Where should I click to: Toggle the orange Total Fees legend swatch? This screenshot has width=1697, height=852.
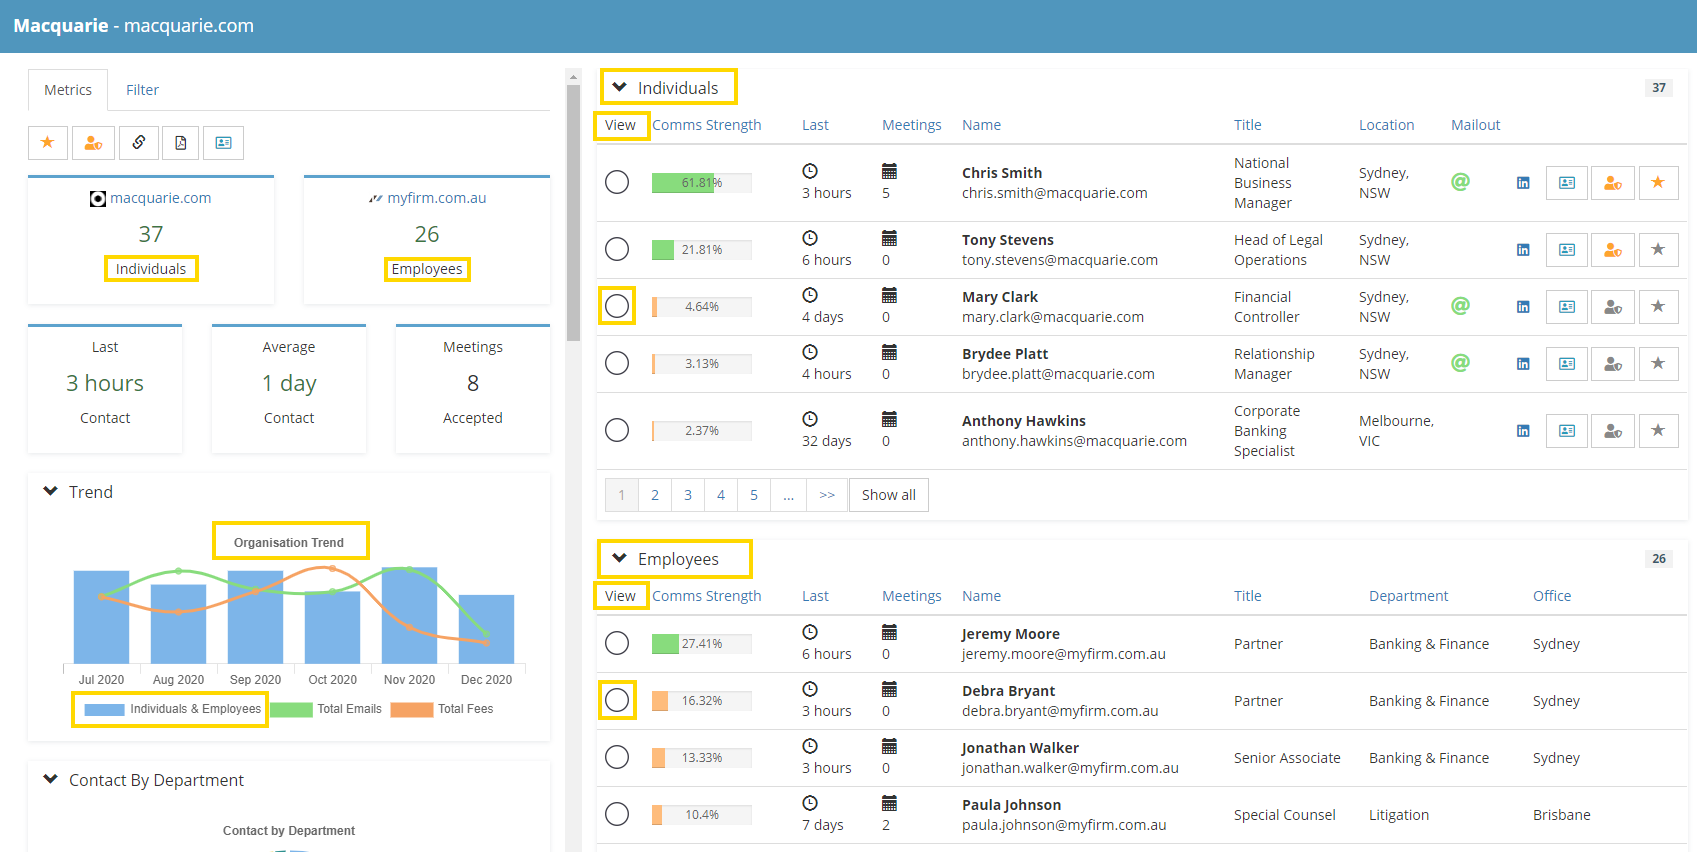coord(412,709)
